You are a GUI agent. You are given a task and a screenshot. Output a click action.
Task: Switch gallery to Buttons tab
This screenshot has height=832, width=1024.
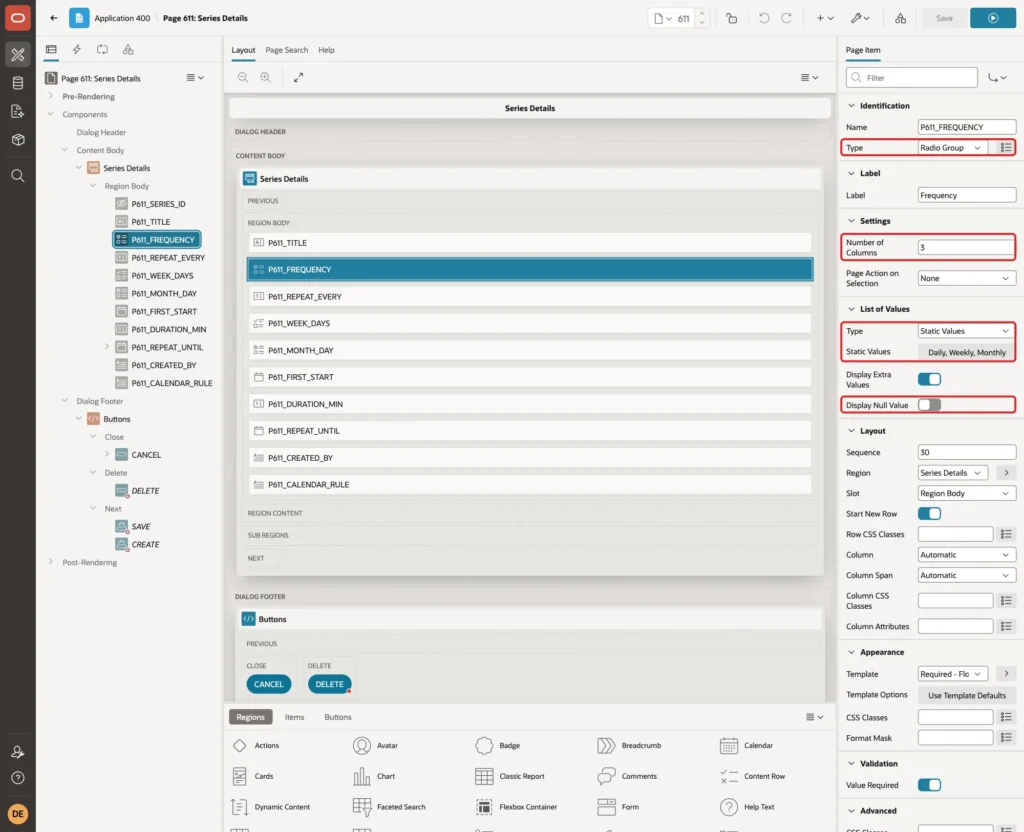[338, 717]
